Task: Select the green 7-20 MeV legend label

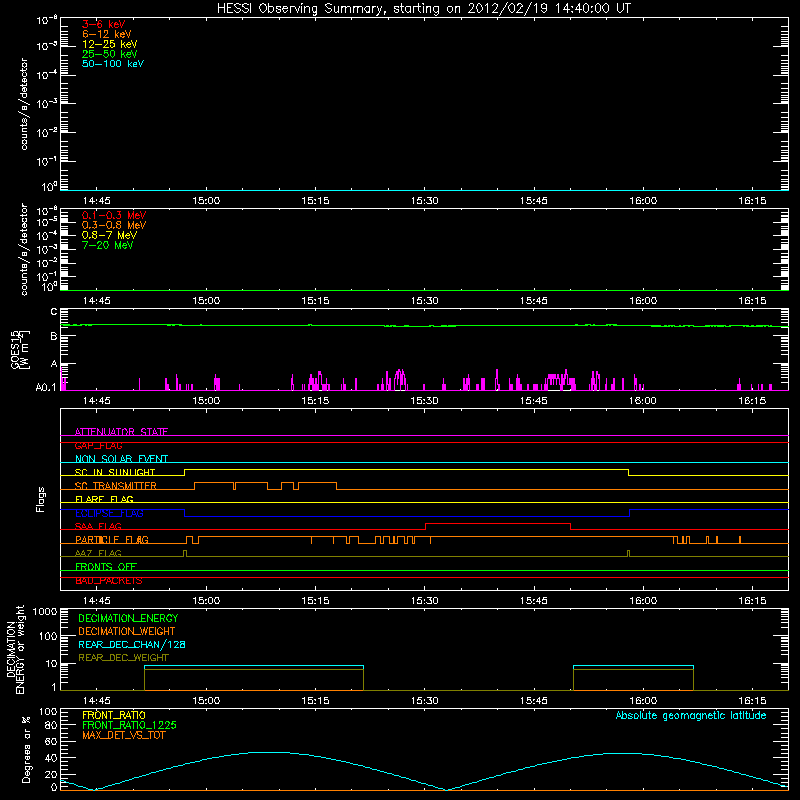Action: click(108, 245)
